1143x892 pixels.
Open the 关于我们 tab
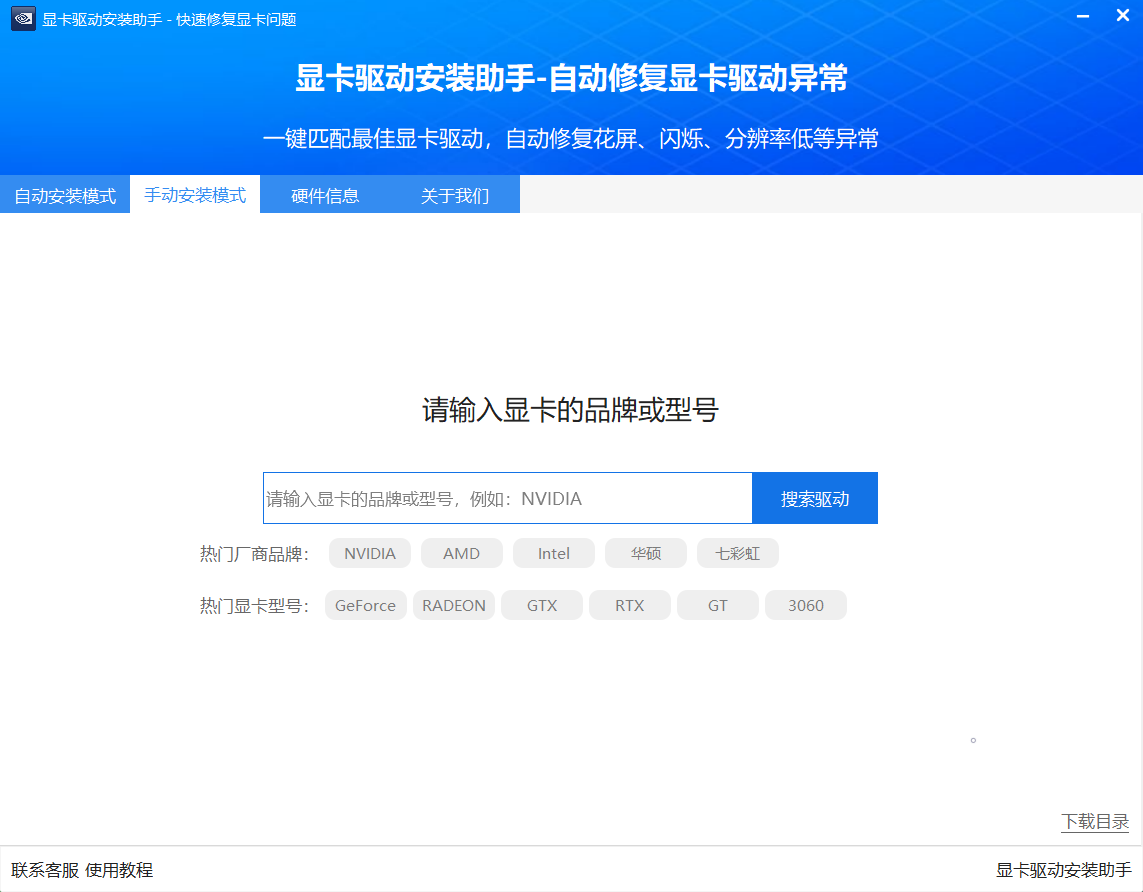455,195
